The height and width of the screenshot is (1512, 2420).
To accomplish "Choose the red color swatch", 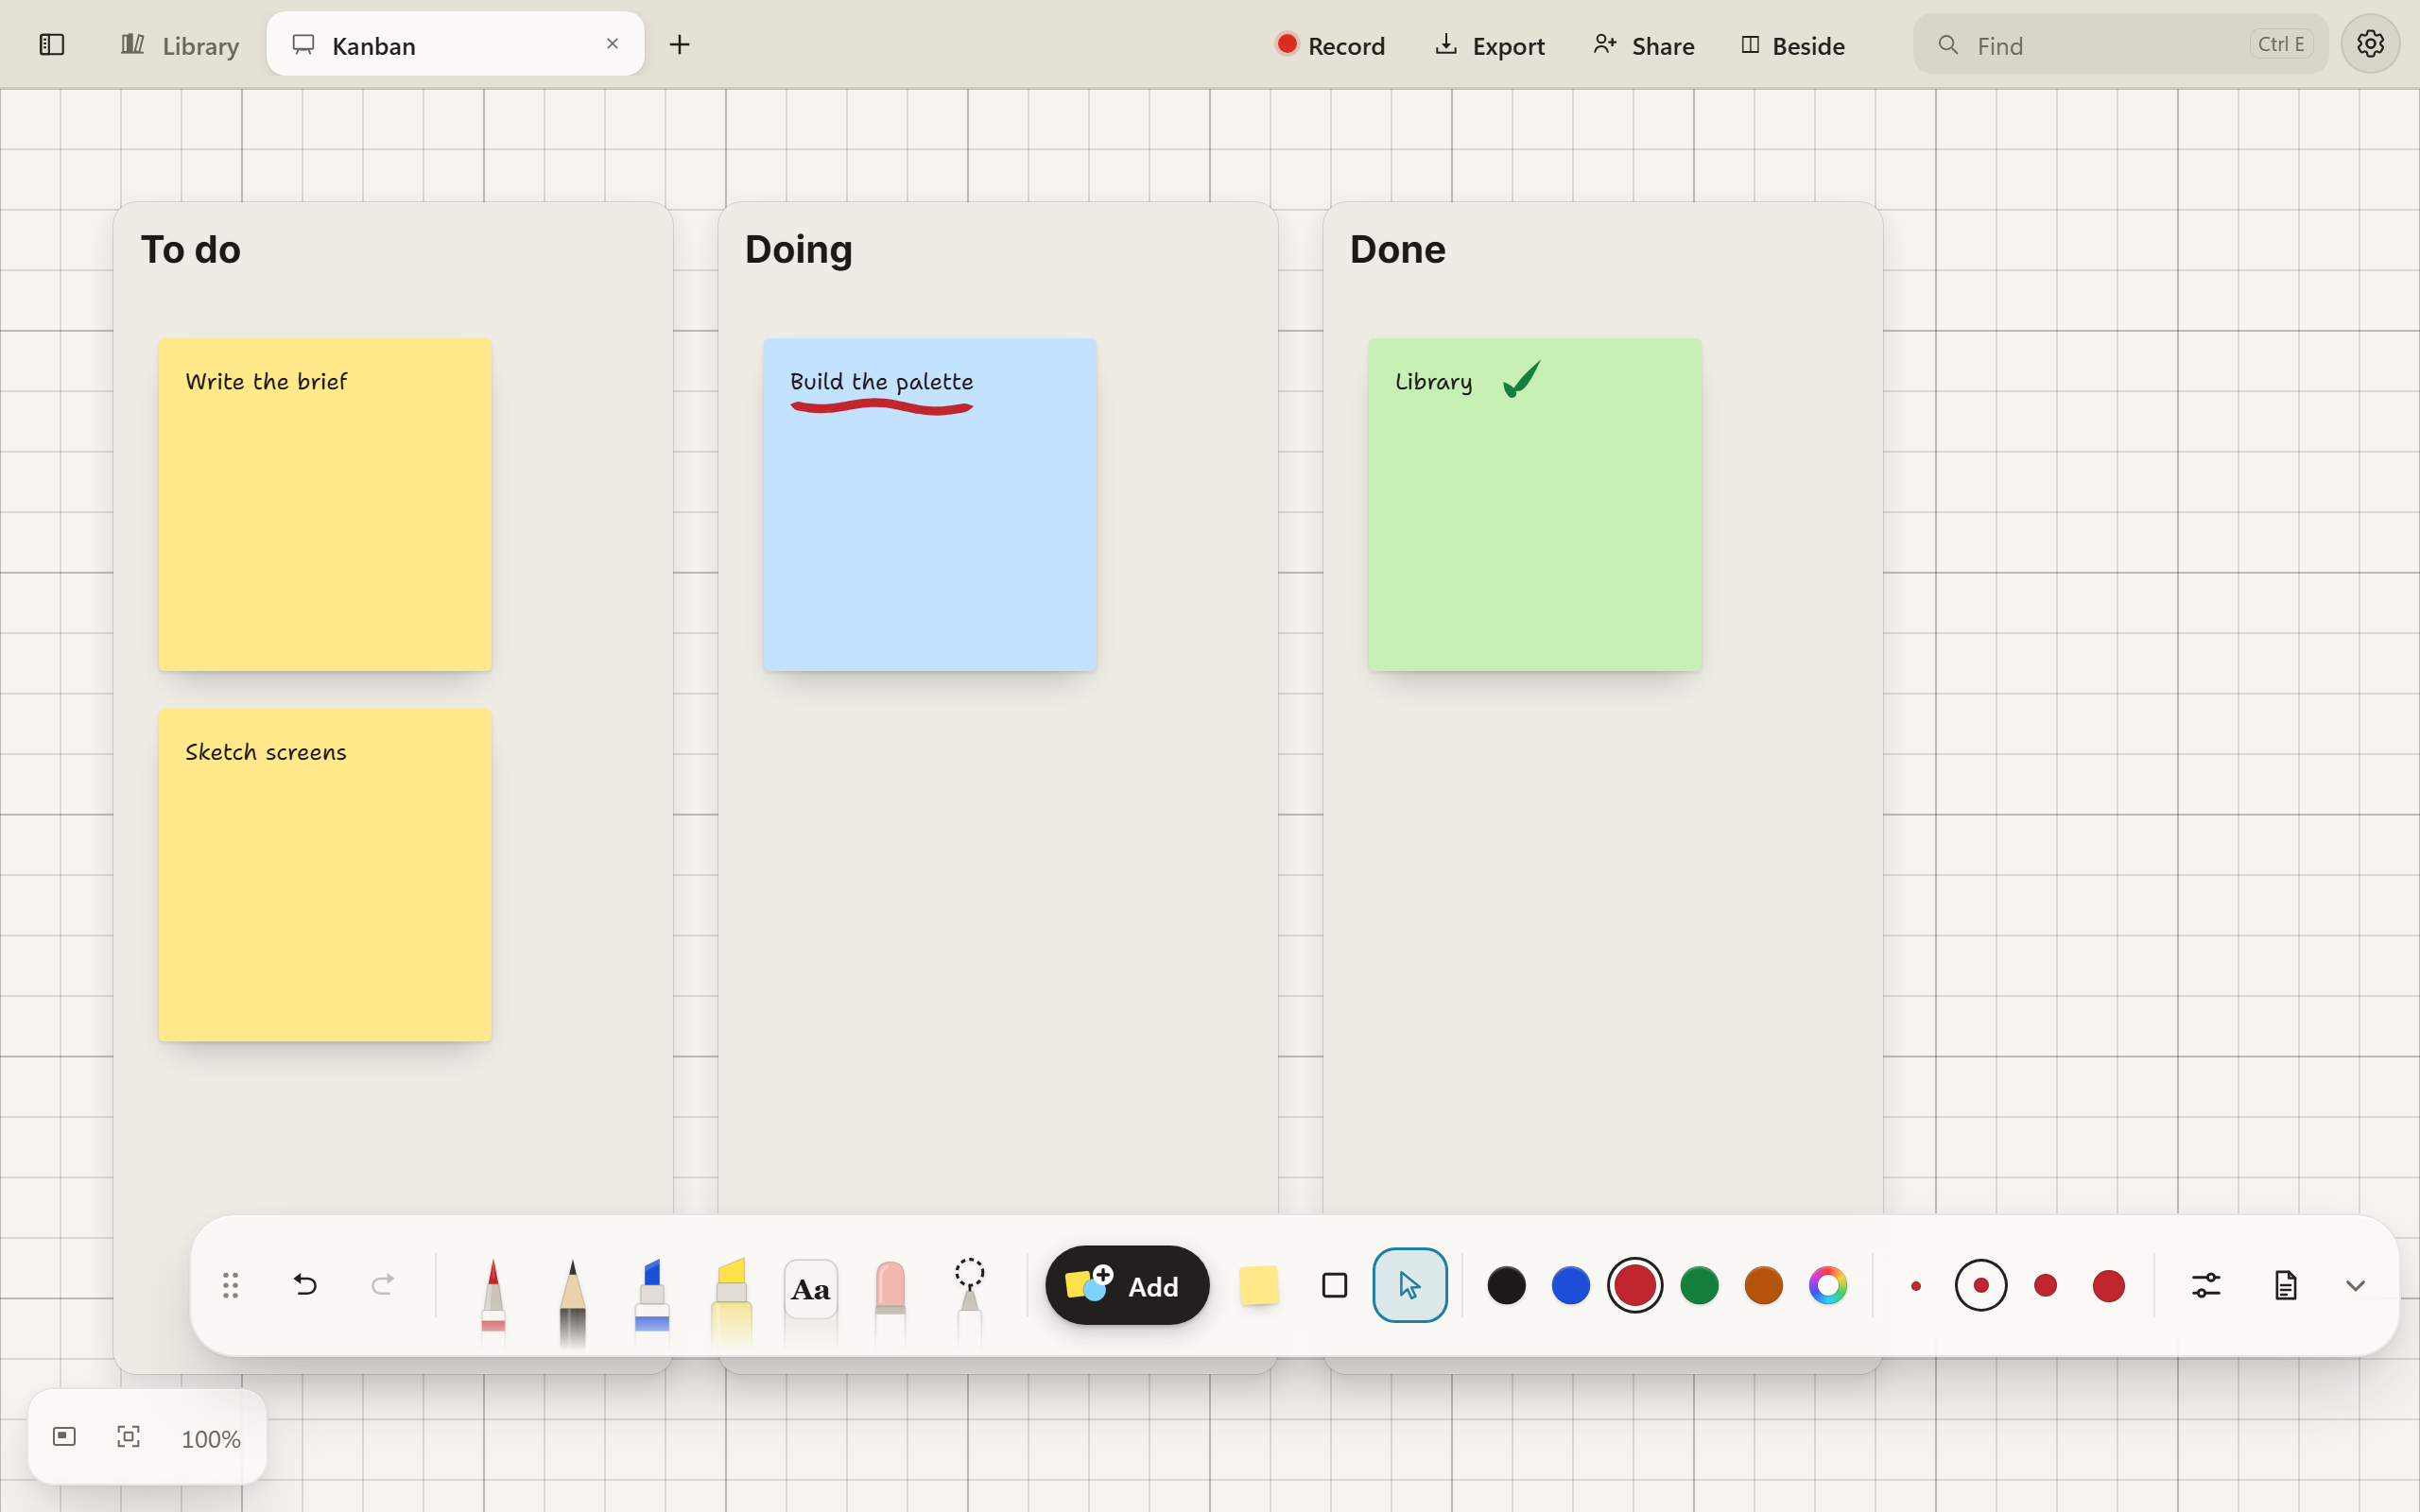I will [x=1635, y=1285].
